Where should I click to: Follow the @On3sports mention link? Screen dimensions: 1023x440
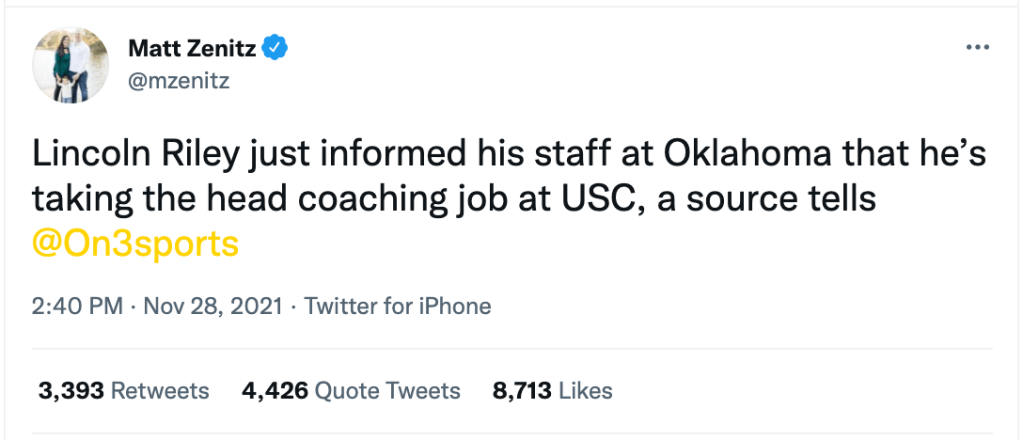(135, 245)
